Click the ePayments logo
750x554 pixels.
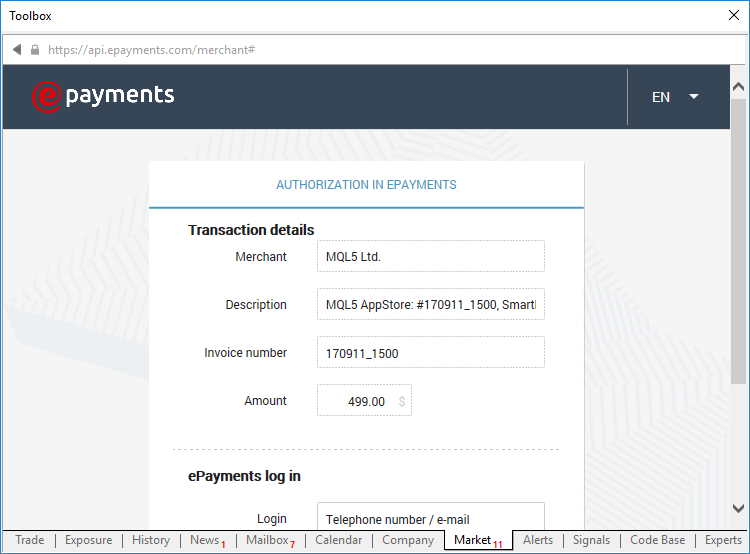coord(103,96)
